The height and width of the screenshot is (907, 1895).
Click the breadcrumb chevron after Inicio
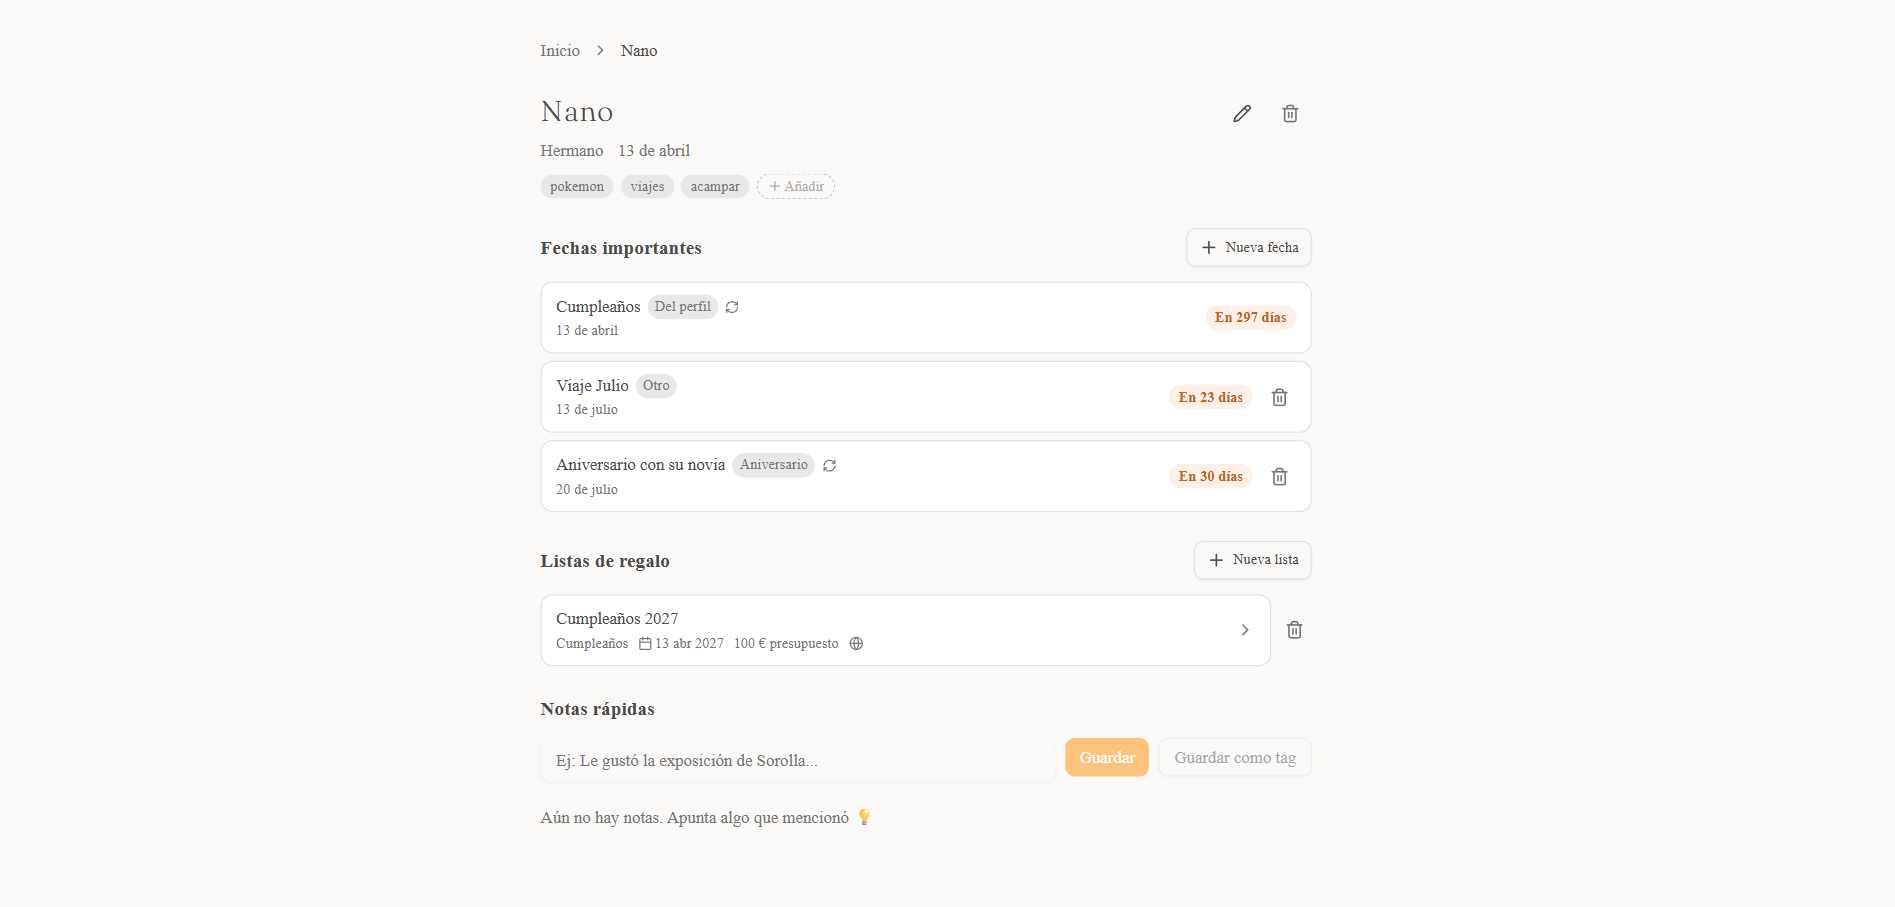[x=600, y=50]
